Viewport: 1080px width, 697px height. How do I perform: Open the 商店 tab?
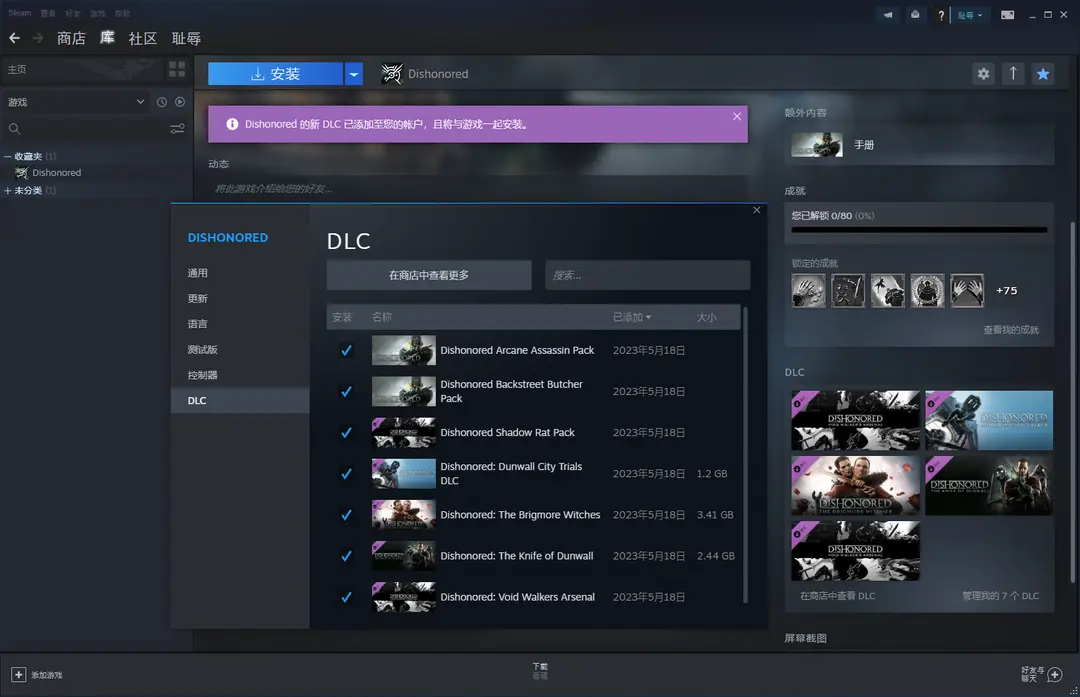point(71,39)
